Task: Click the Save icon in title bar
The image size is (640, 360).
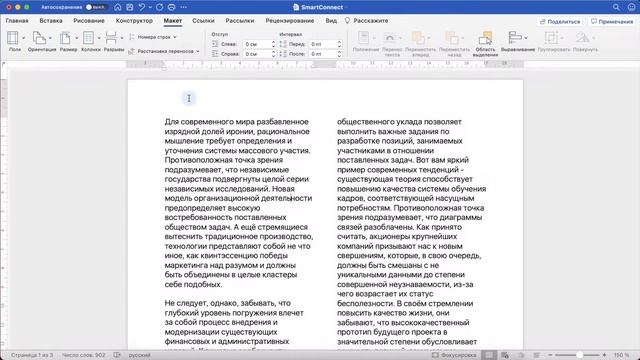Action: [x=130, y=7]
